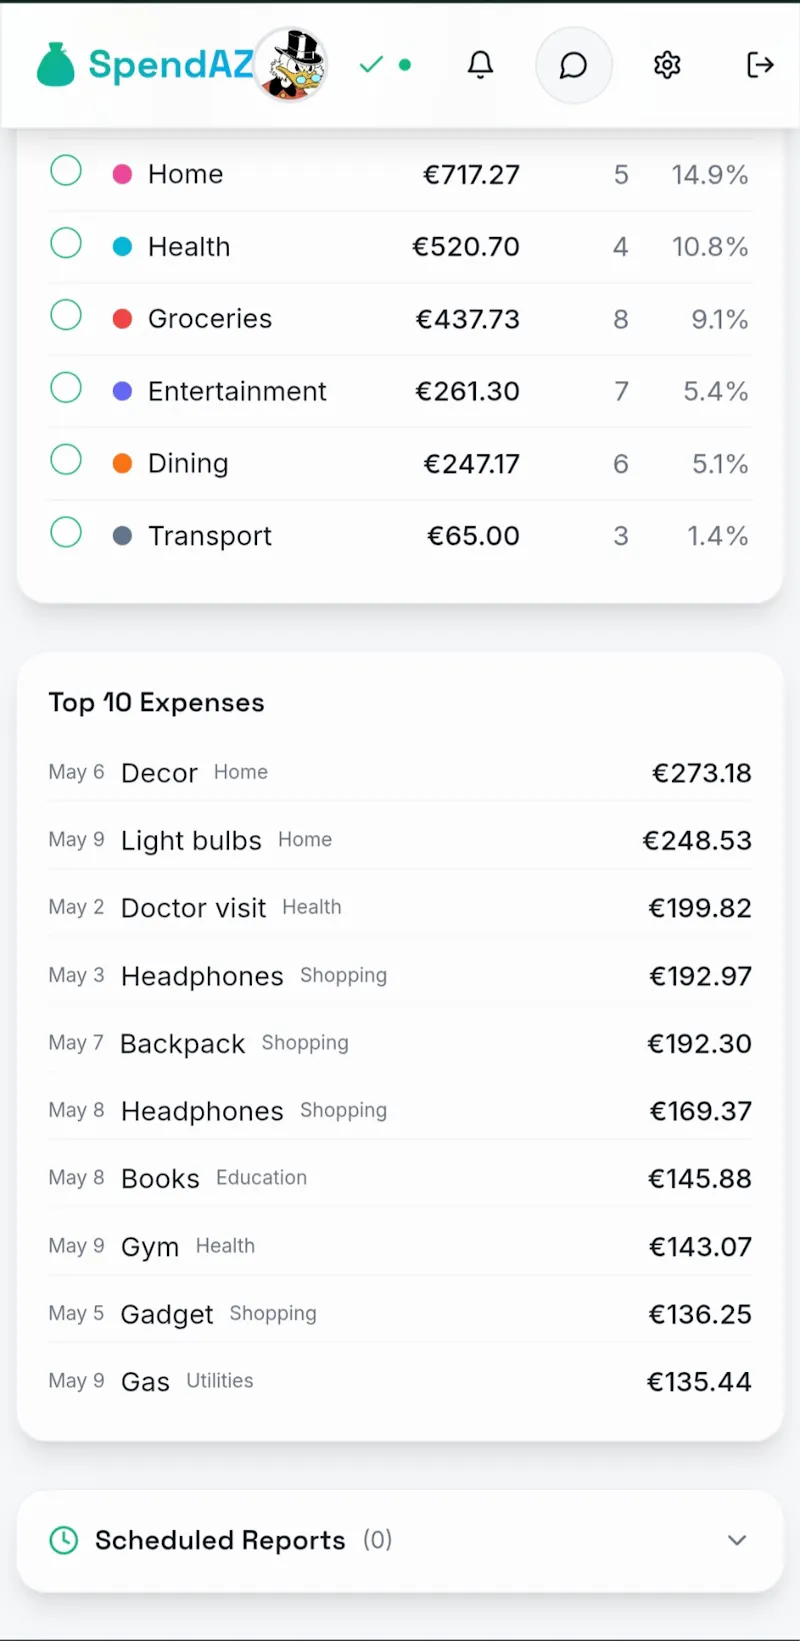
Task: Expand the Scheduled Reports chevron
Action: pyautogui.click(x=737, y=1540)
